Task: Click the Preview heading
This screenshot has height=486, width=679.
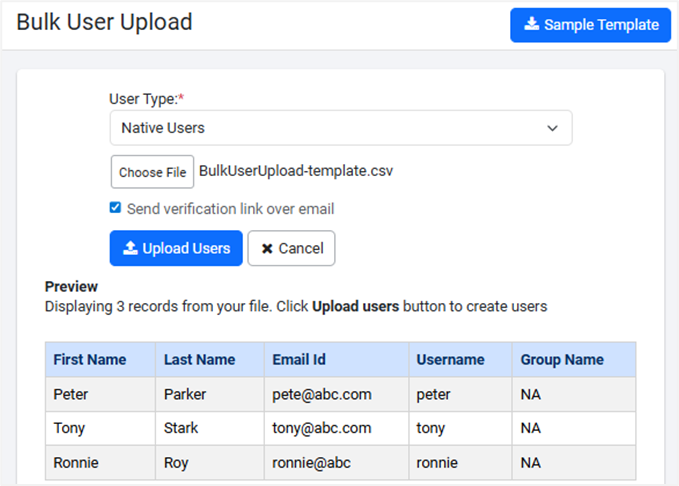Action: click(x=71, y=286)
